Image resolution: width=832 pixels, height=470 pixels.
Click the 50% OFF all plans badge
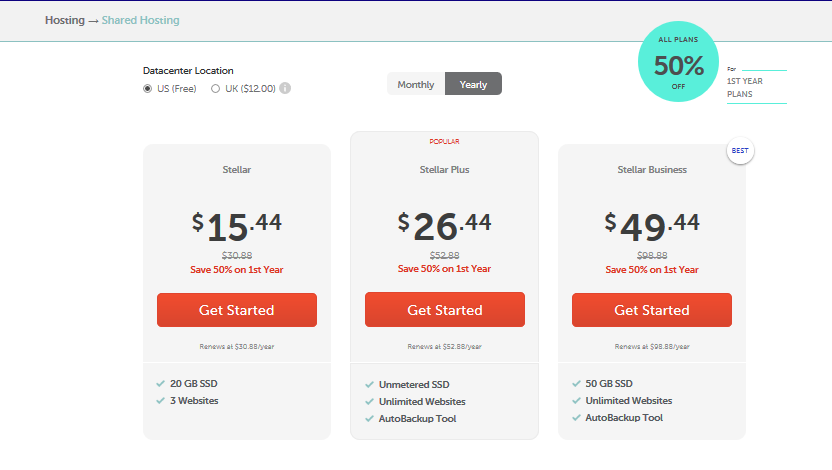pyautogui.click(x=678, y=62)
